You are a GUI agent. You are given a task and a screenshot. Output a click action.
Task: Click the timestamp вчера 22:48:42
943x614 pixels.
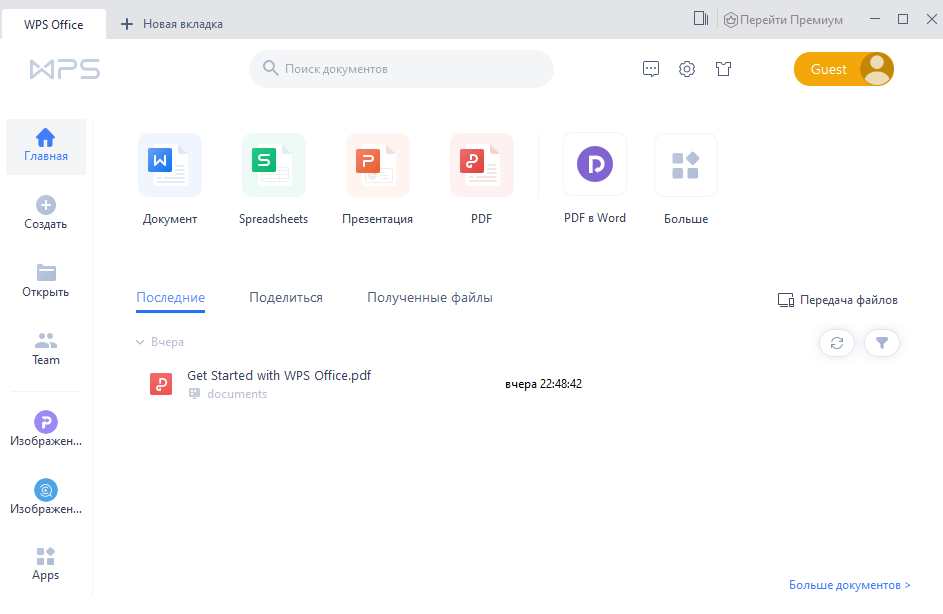coord(544,384)
